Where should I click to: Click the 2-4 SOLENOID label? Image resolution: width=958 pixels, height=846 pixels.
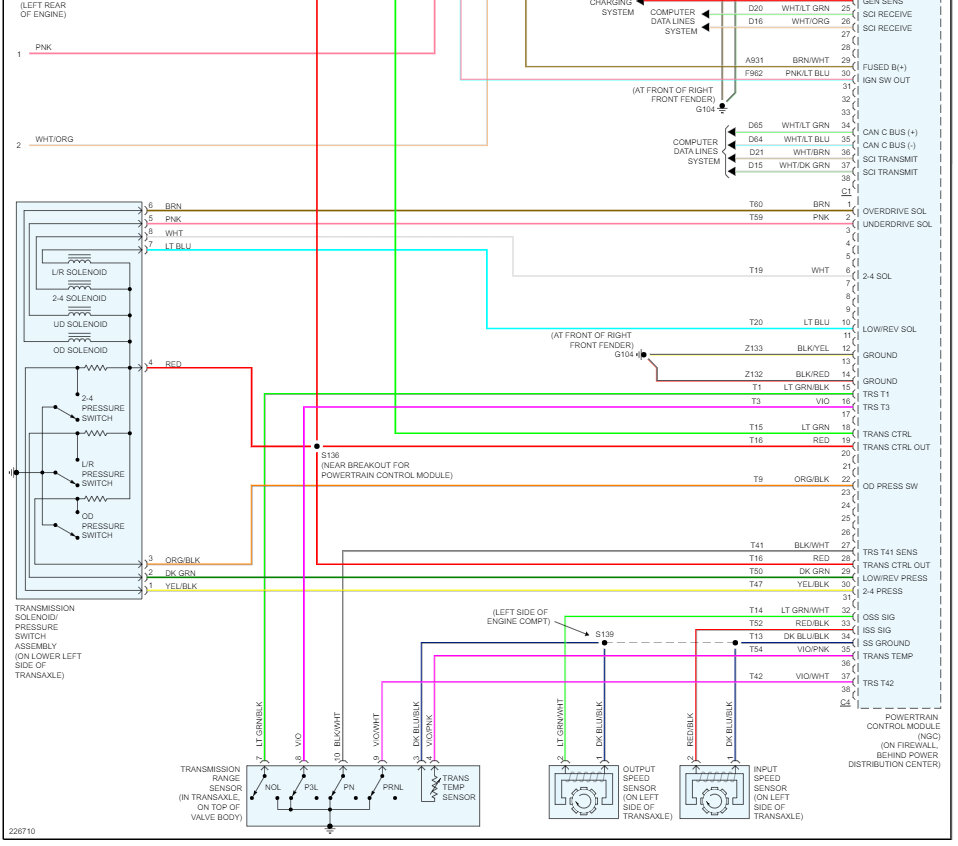click(79, 298)
